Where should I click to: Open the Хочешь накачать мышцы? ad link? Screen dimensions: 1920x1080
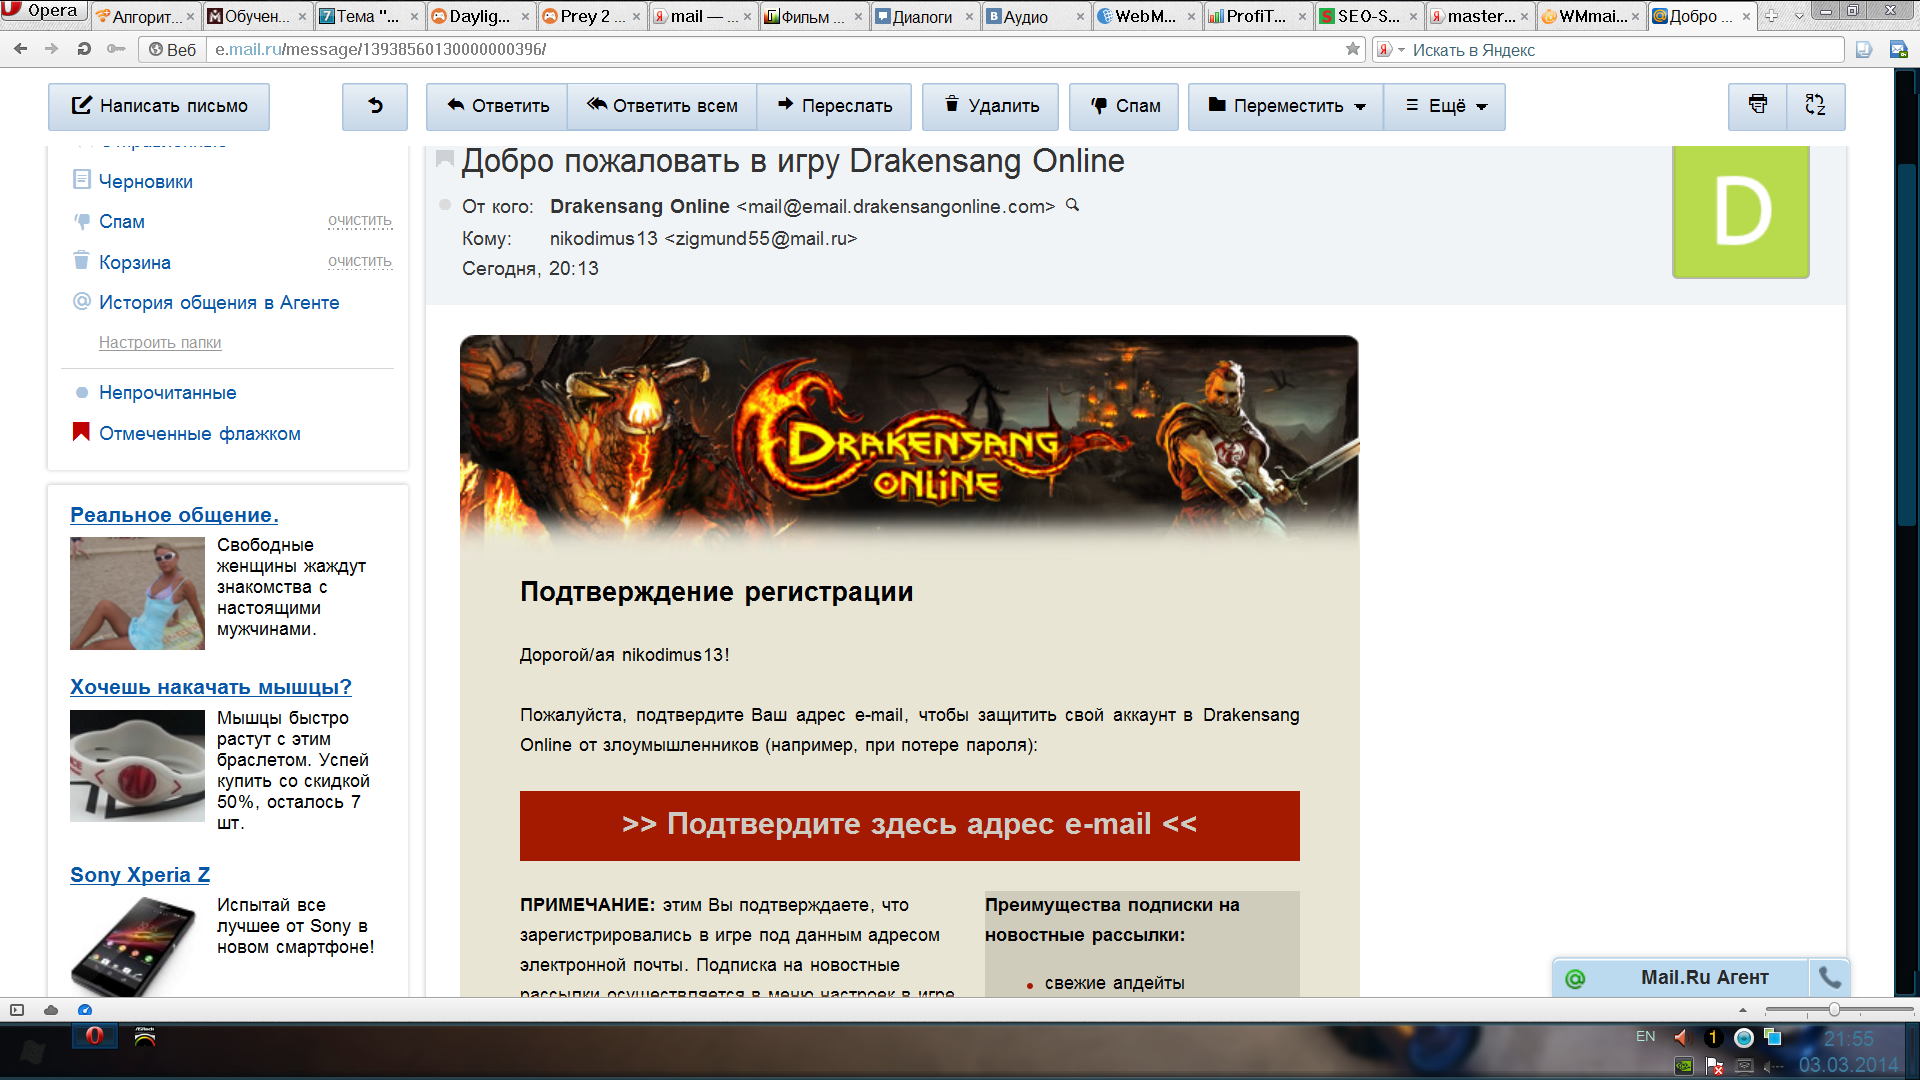point(211,687)
